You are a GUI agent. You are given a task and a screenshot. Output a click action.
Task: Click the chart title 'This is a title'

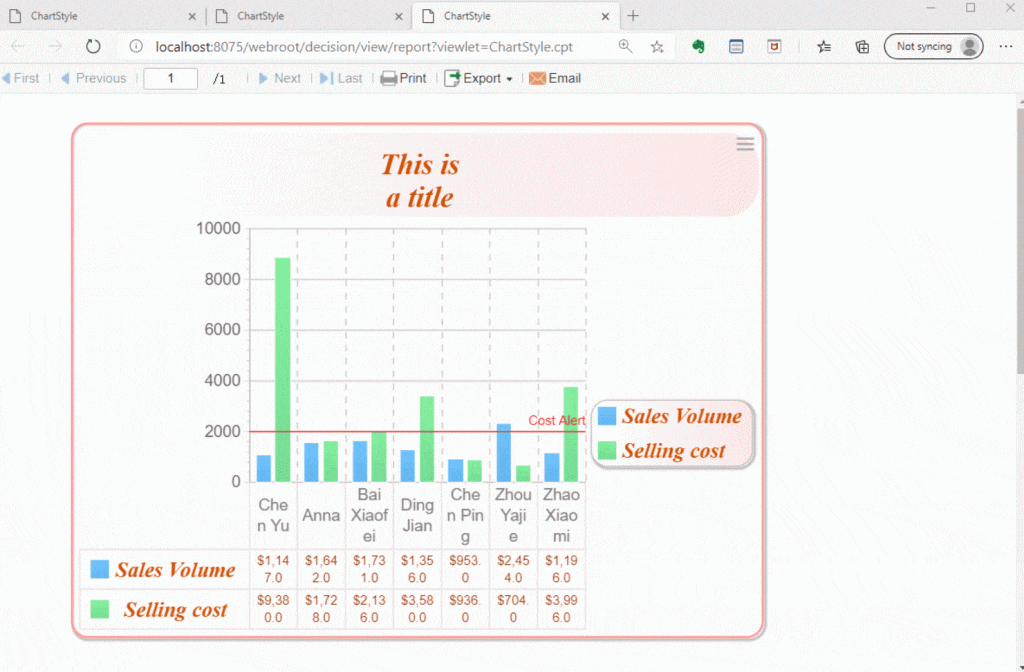coord(420,181)
